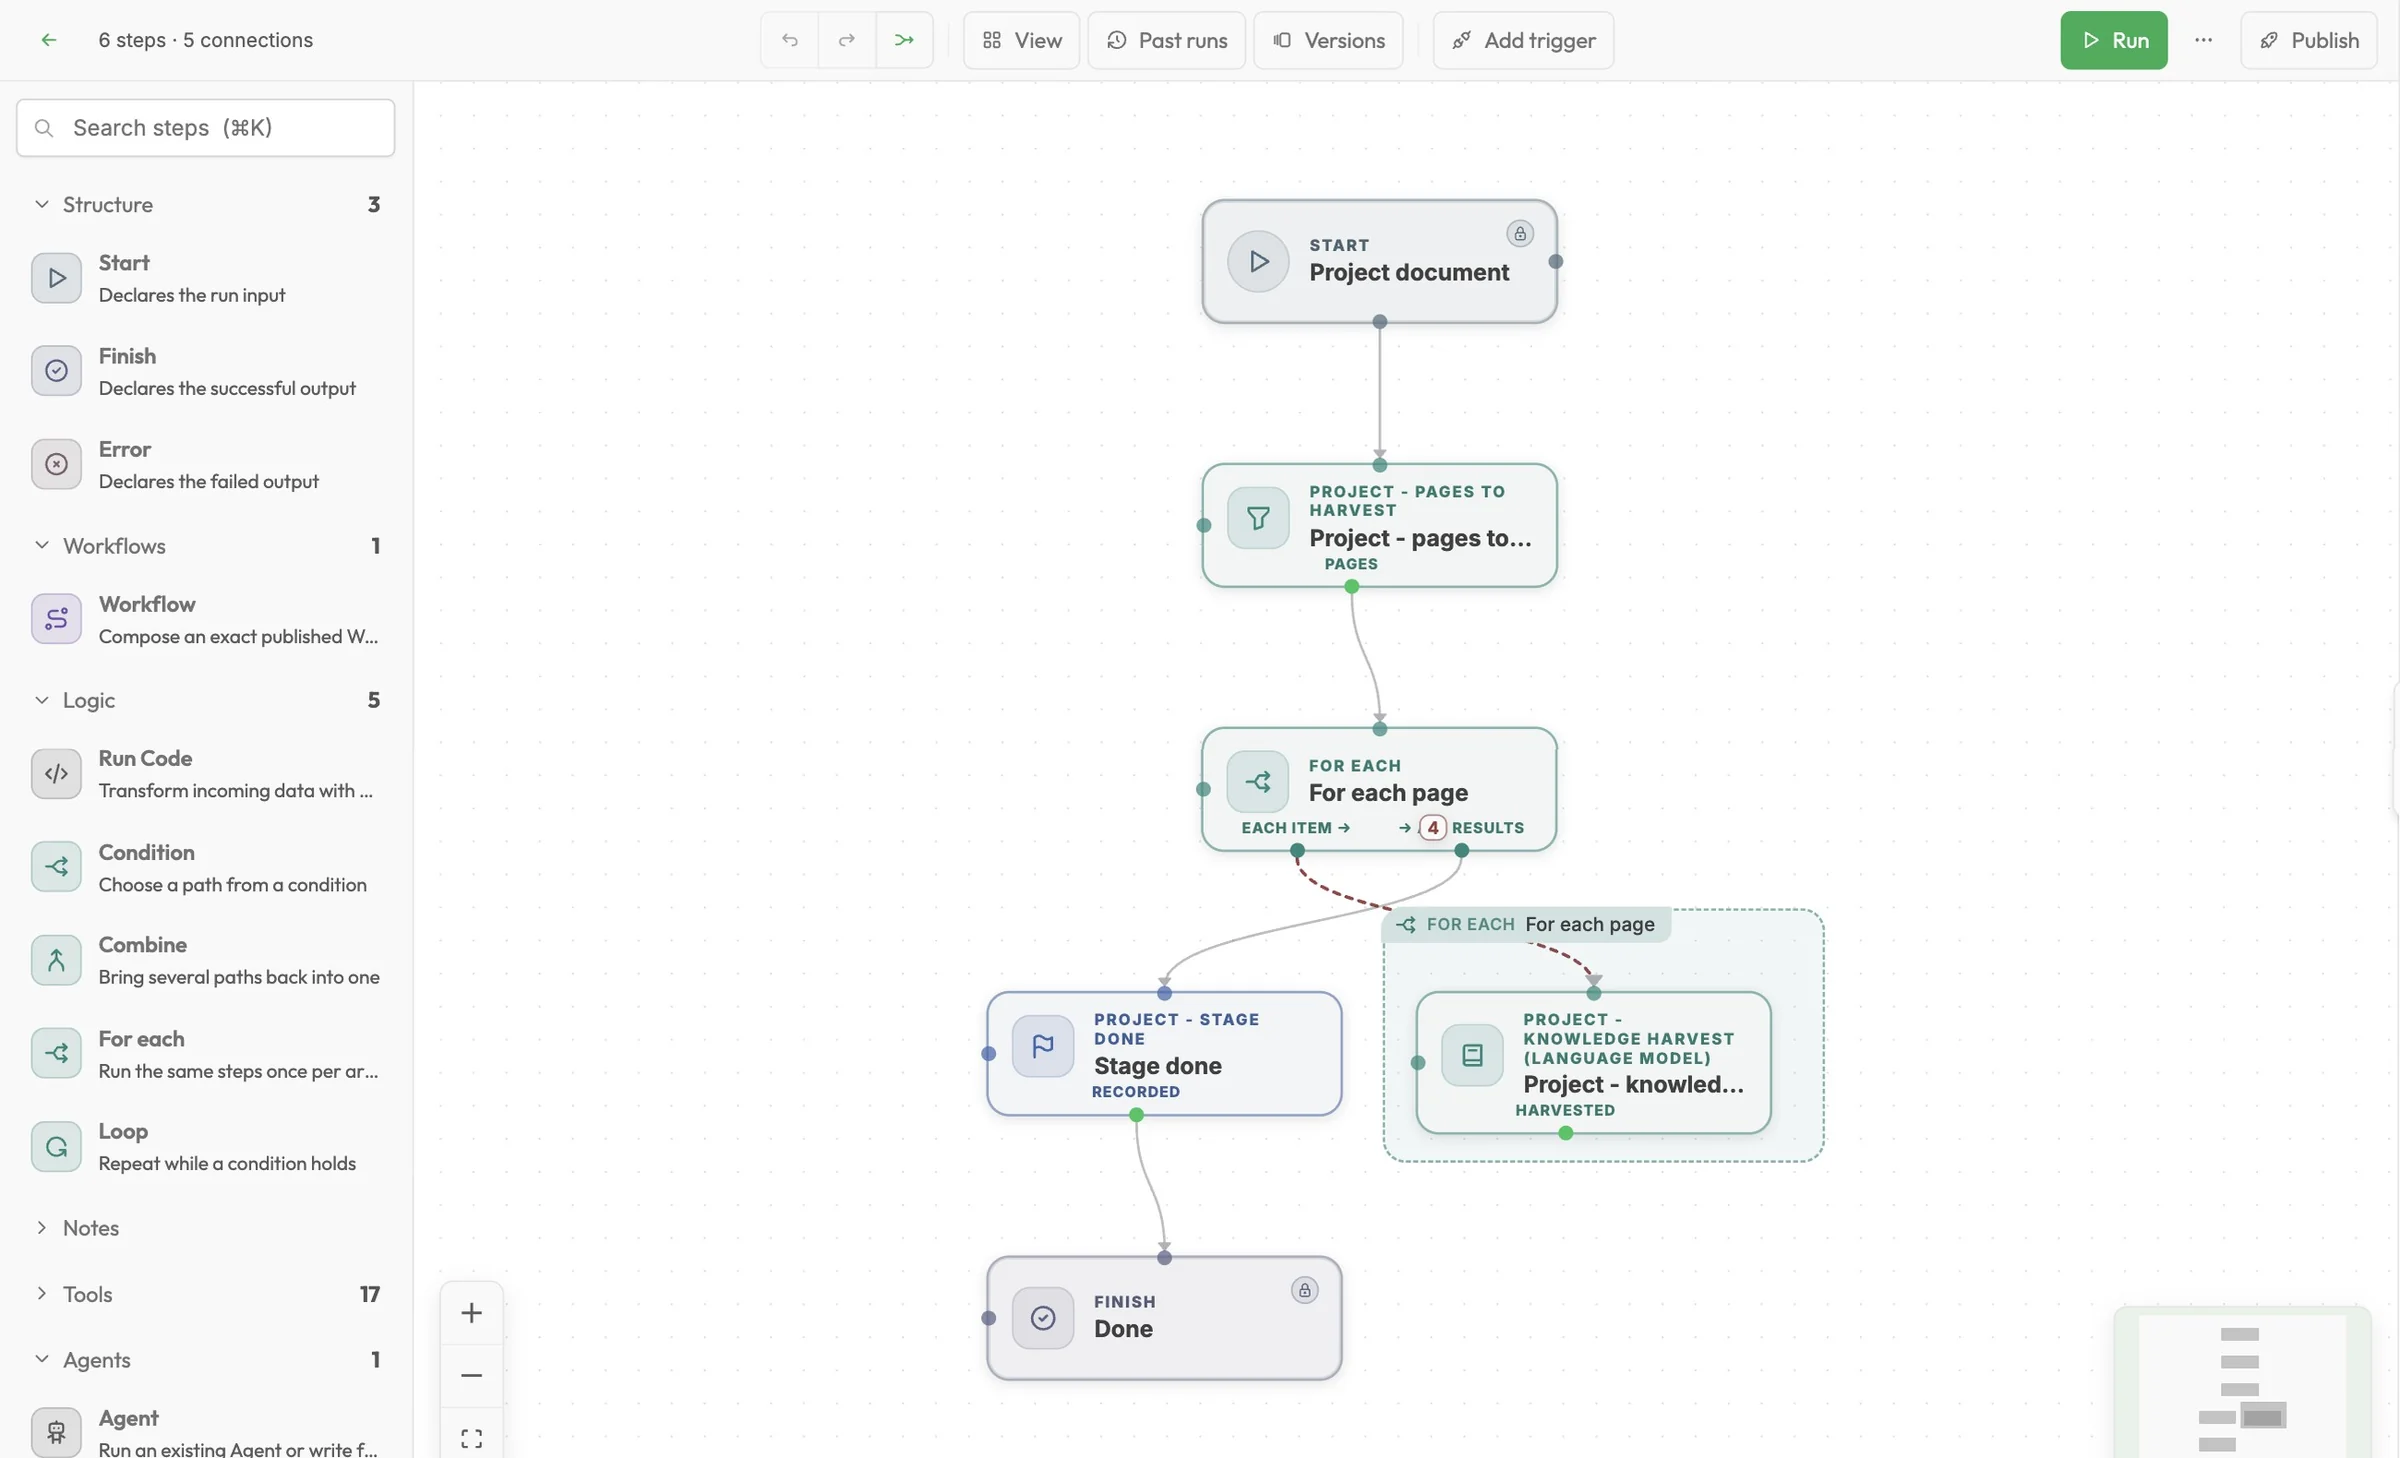Click the auto-layout arrows icon
The height and width of the screenshot is (1458, 2400).
coord(904,40)
